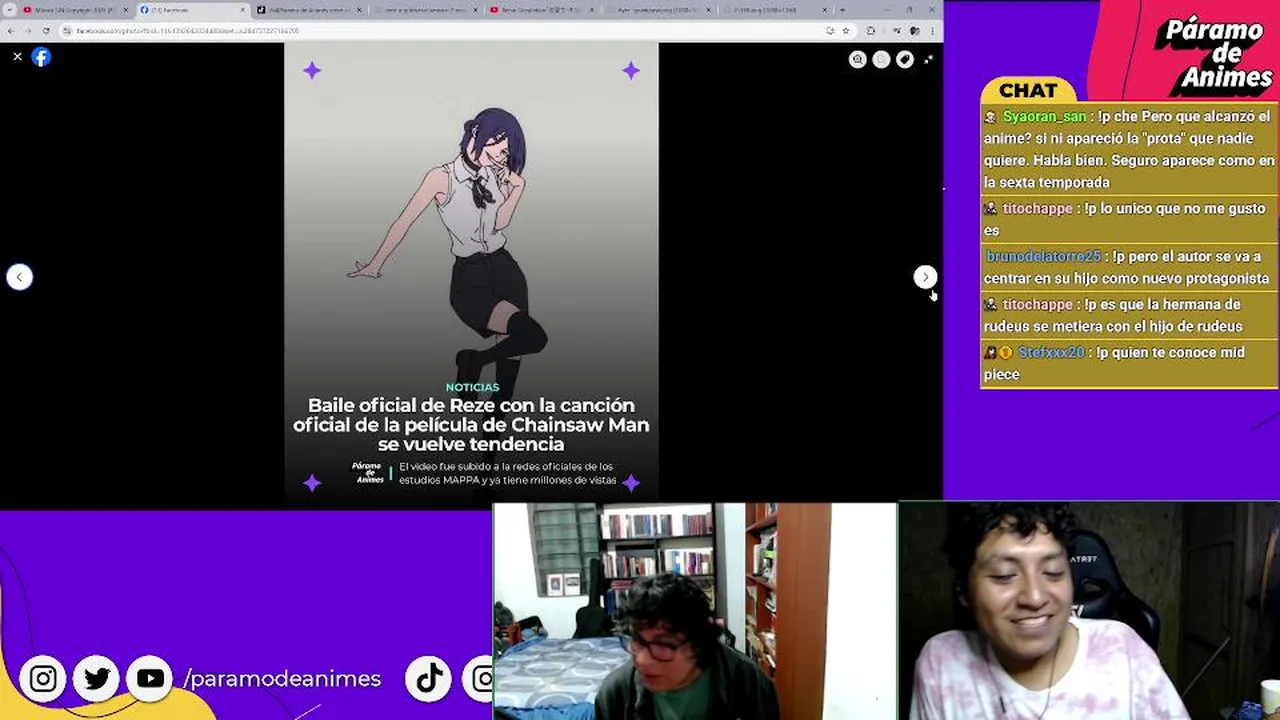Reload the page in browser

pyautogui.click(x=46, y=31)
